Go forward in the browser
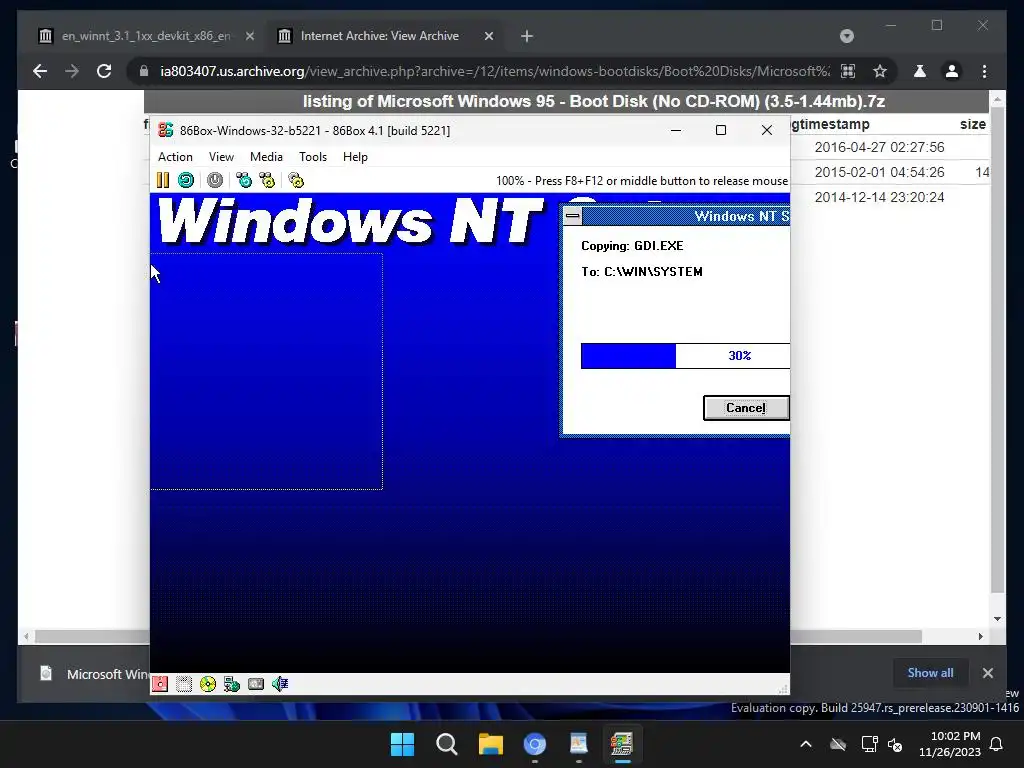1024x768 pixels. [72, 71]
